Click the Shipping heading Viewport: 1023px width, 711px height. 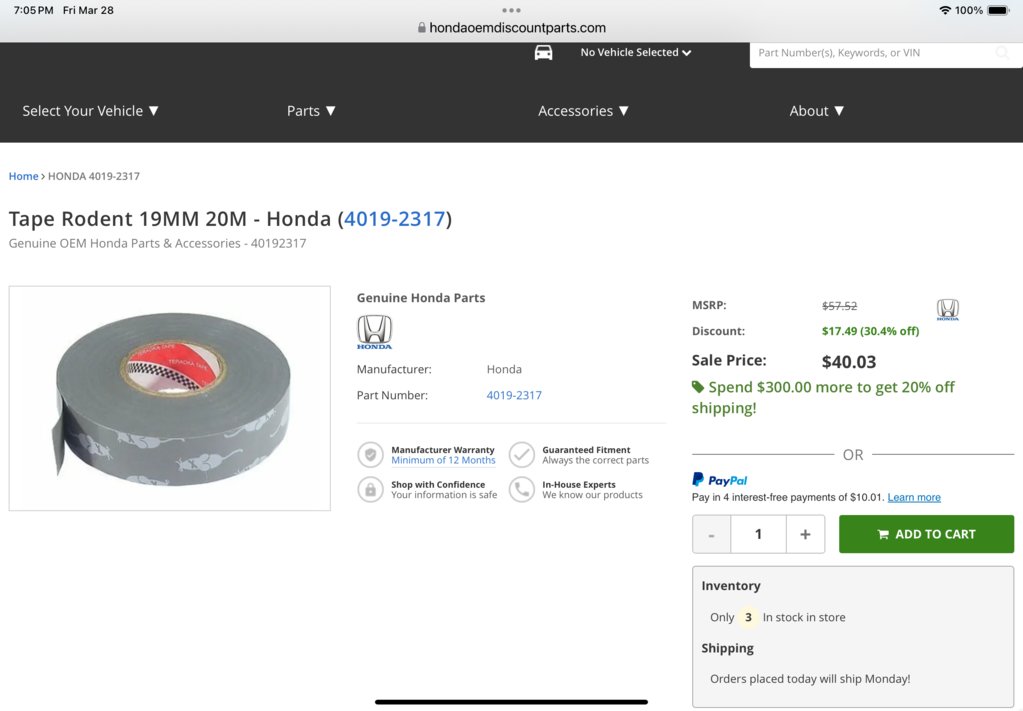click(x=727, y=648)
